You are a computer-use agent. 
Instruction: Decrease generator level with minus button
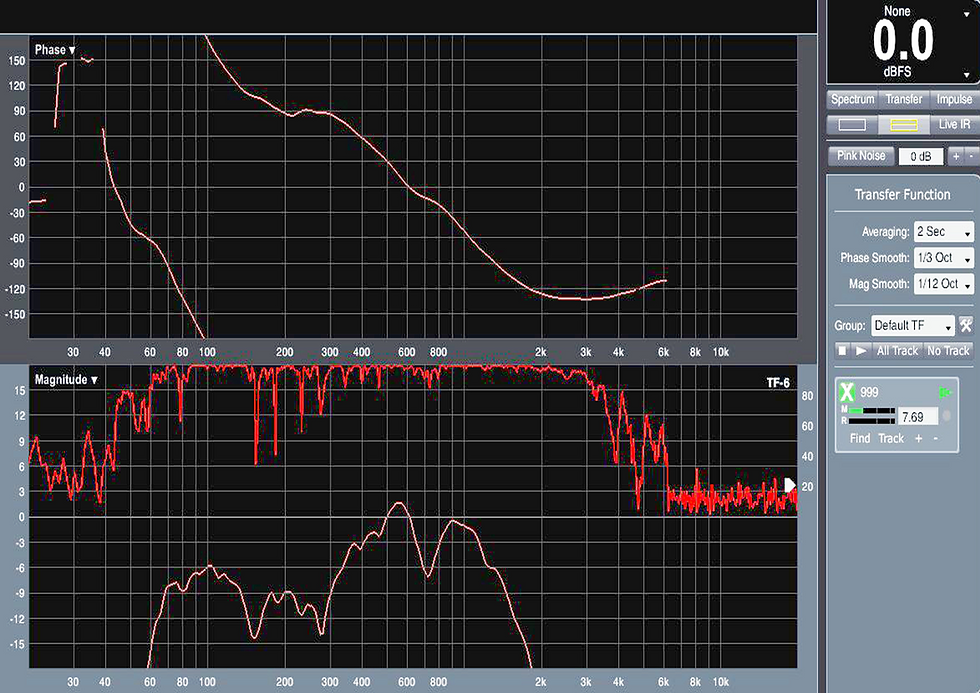[x=971, y=156]
